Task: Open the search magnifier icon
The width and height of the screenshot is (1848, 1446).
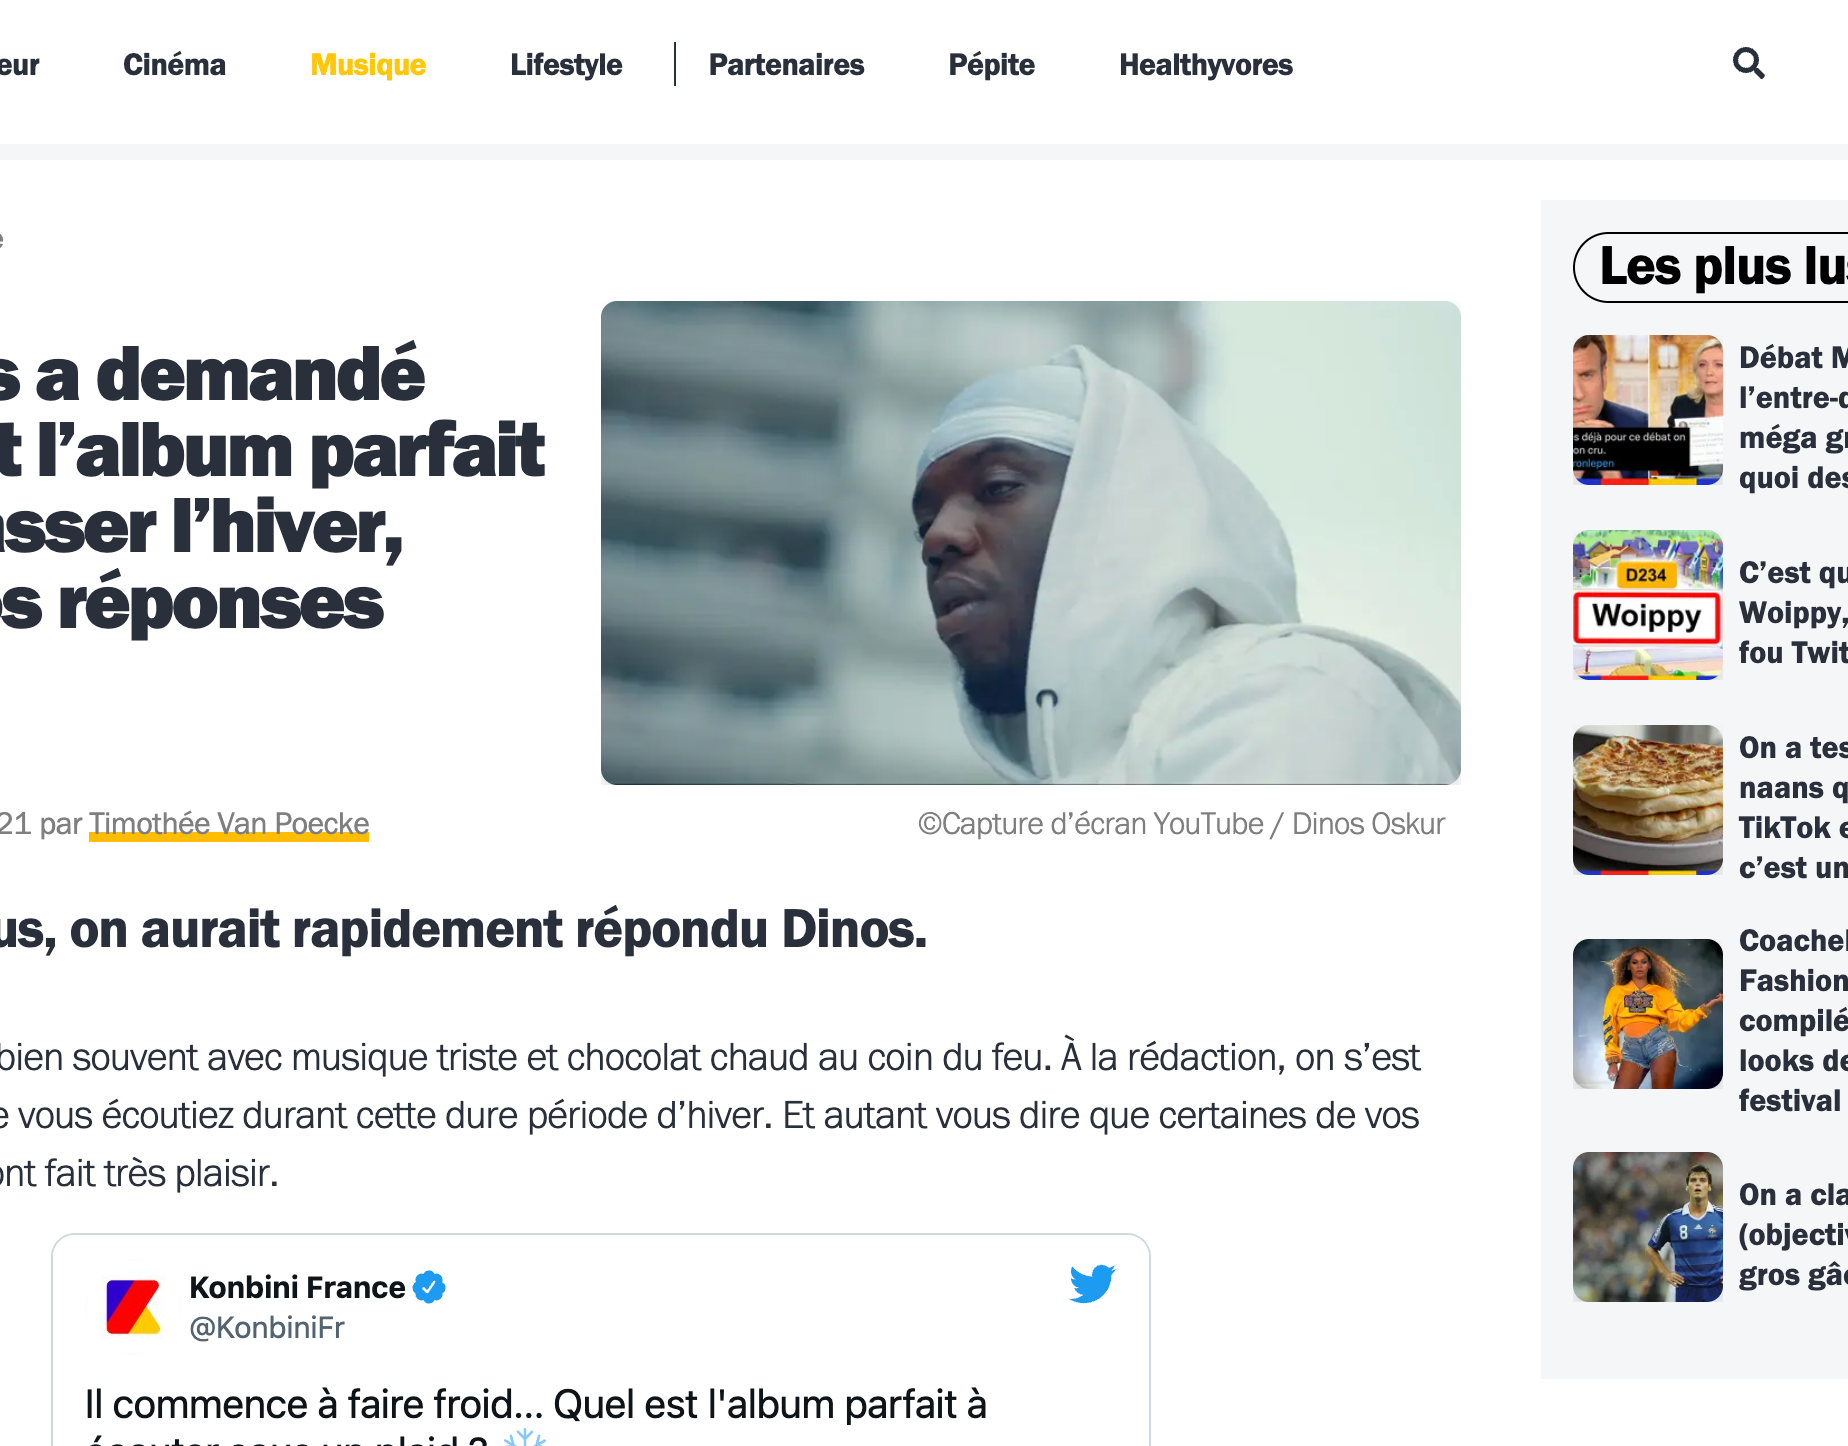Action: tap(1748, 64)
